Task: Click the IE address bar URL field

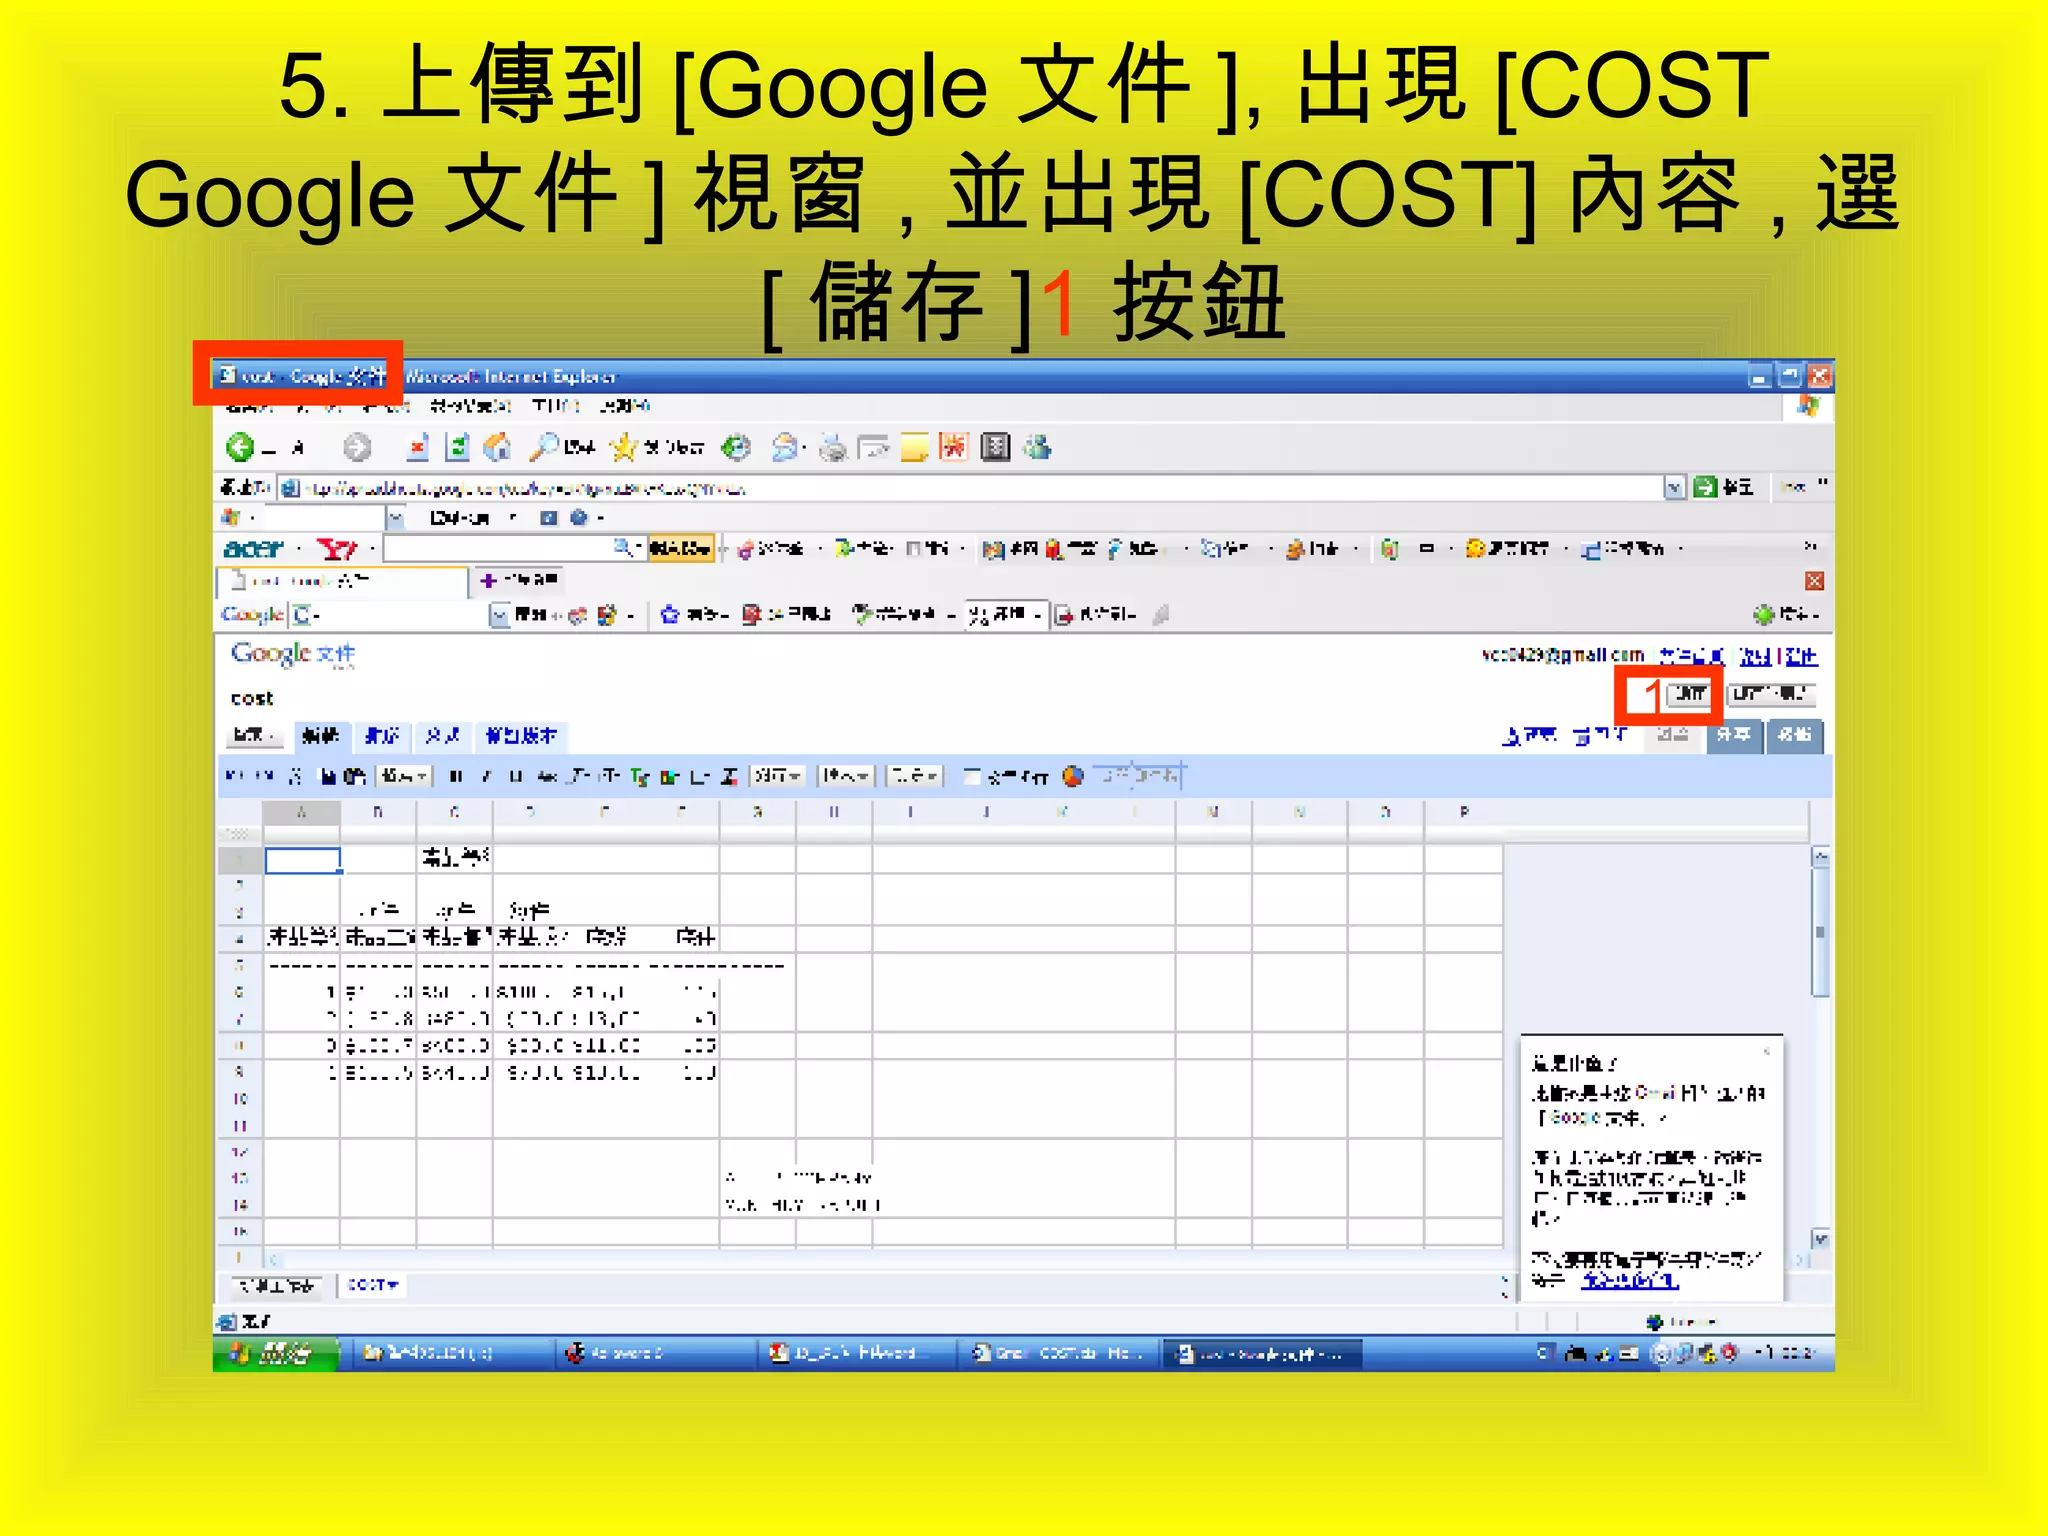Action: [970, 488]
